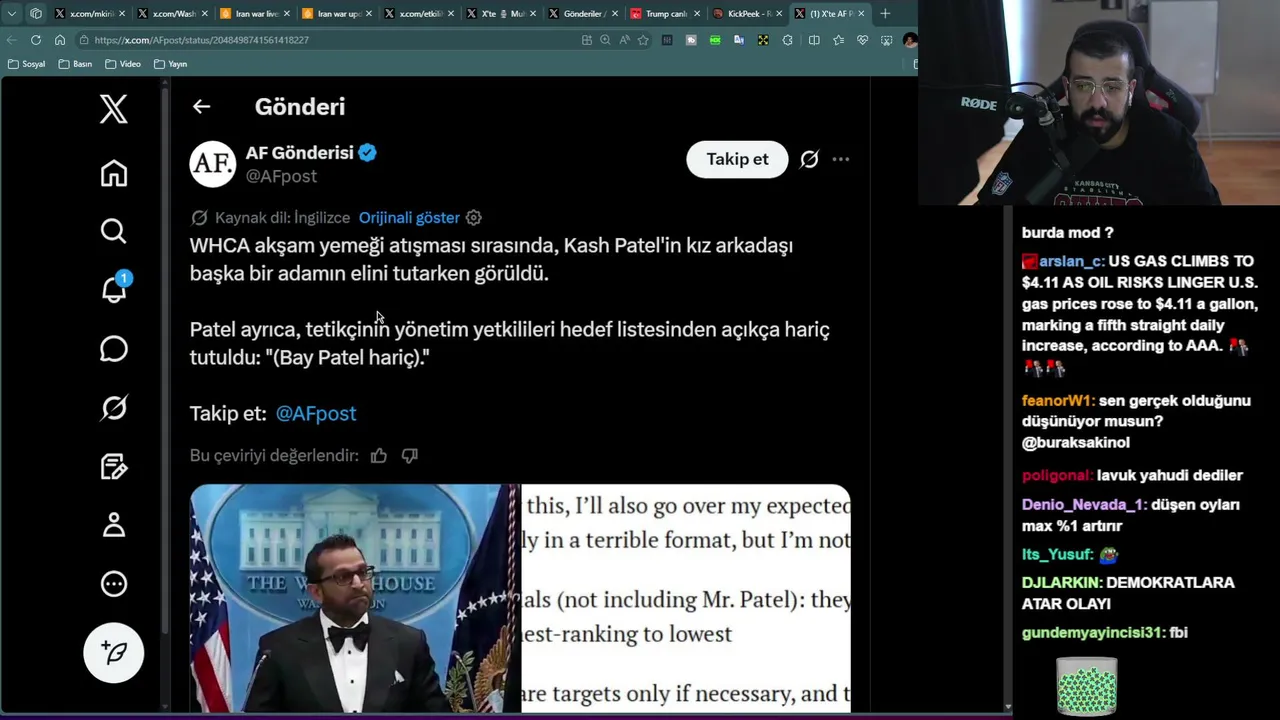Screen dimensions: 1280x720
Task: Click Orijinali göster link
Action: click(x=409, y=218)
